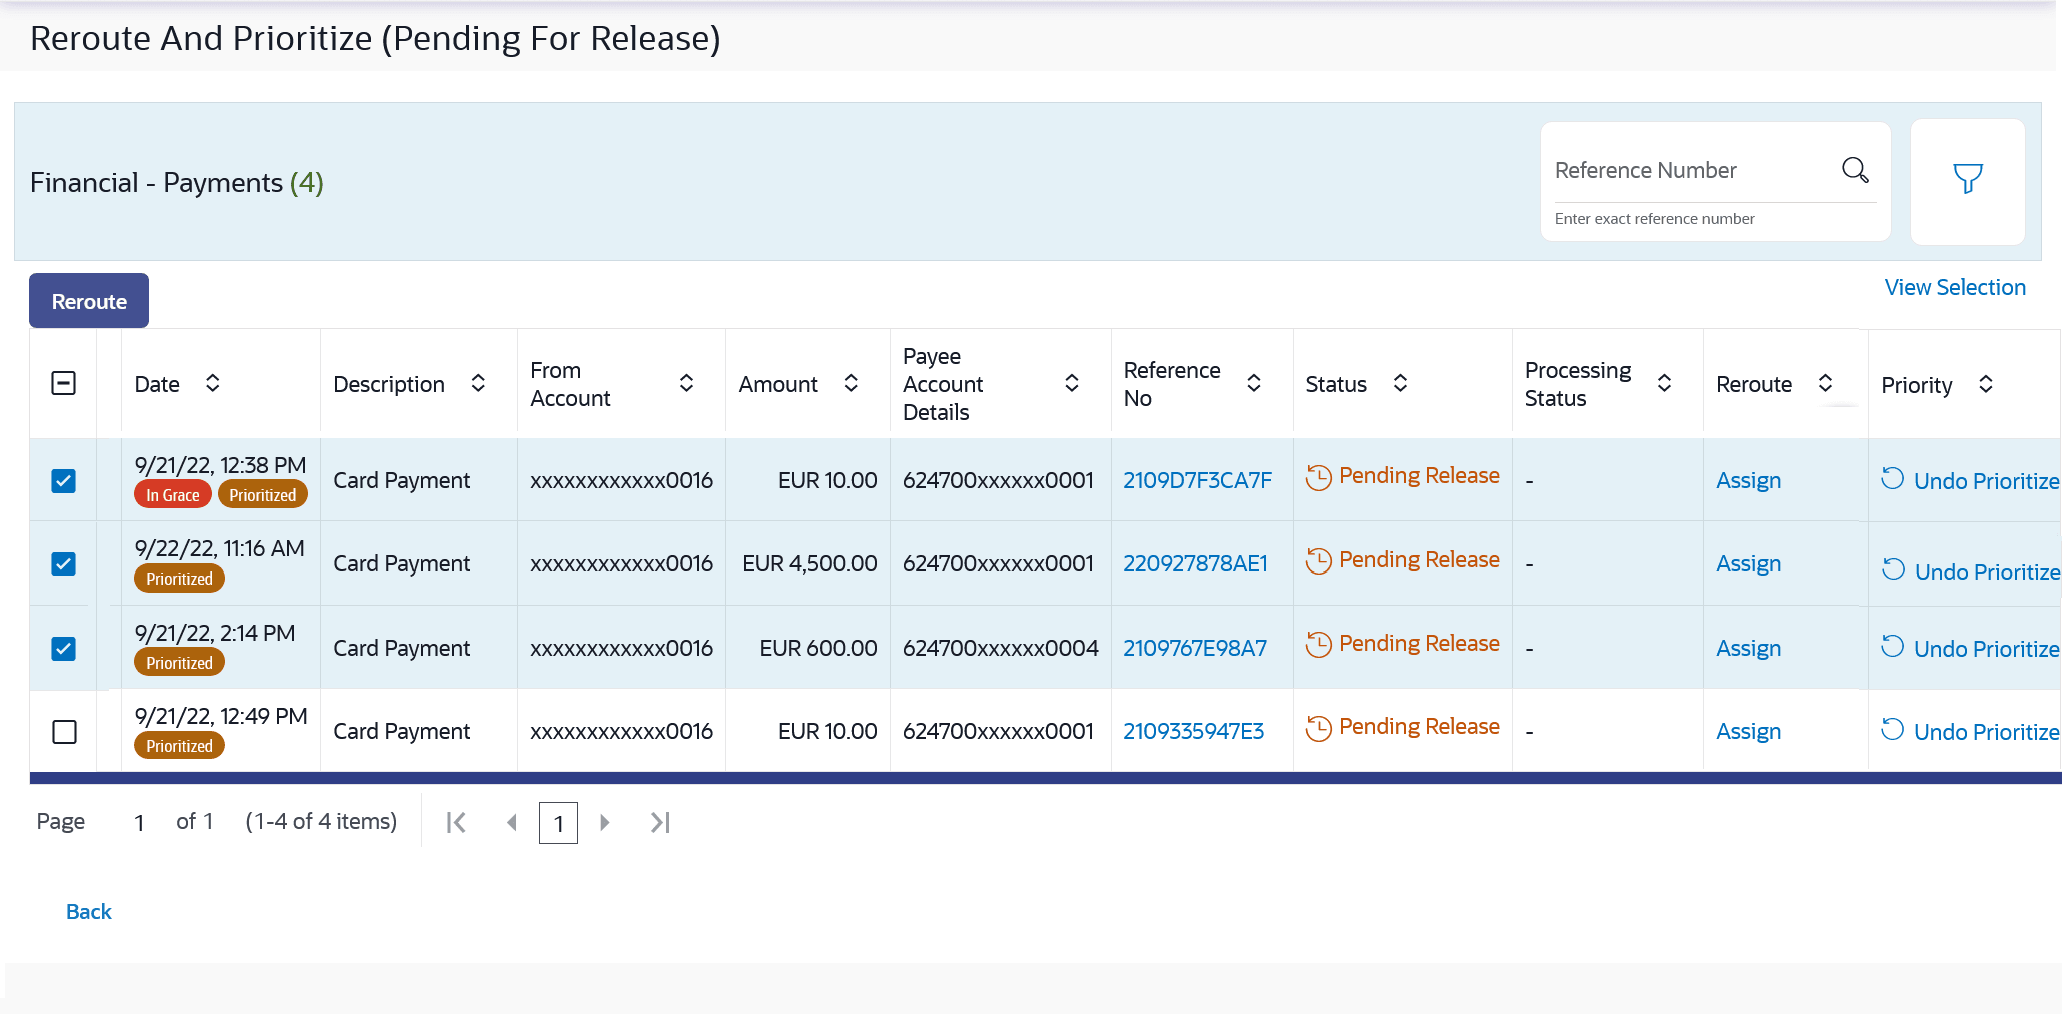Sort by Description column arrows

pyautogui.click(x=478, y=383)
